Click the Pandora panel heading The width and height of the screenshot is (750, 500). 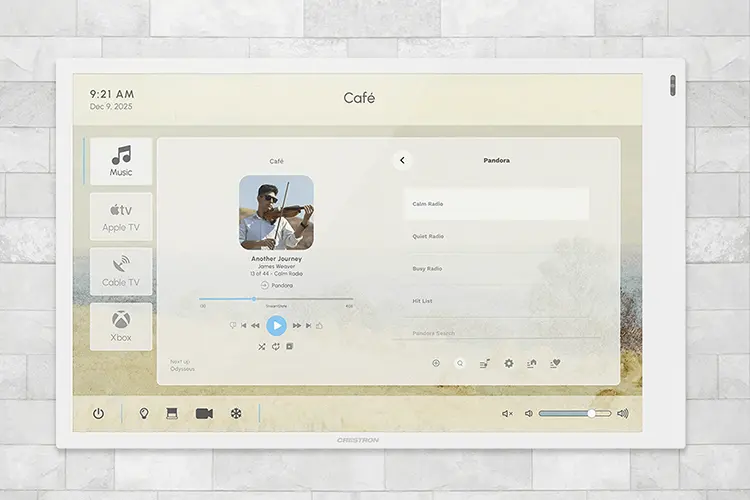pos(496,160)
